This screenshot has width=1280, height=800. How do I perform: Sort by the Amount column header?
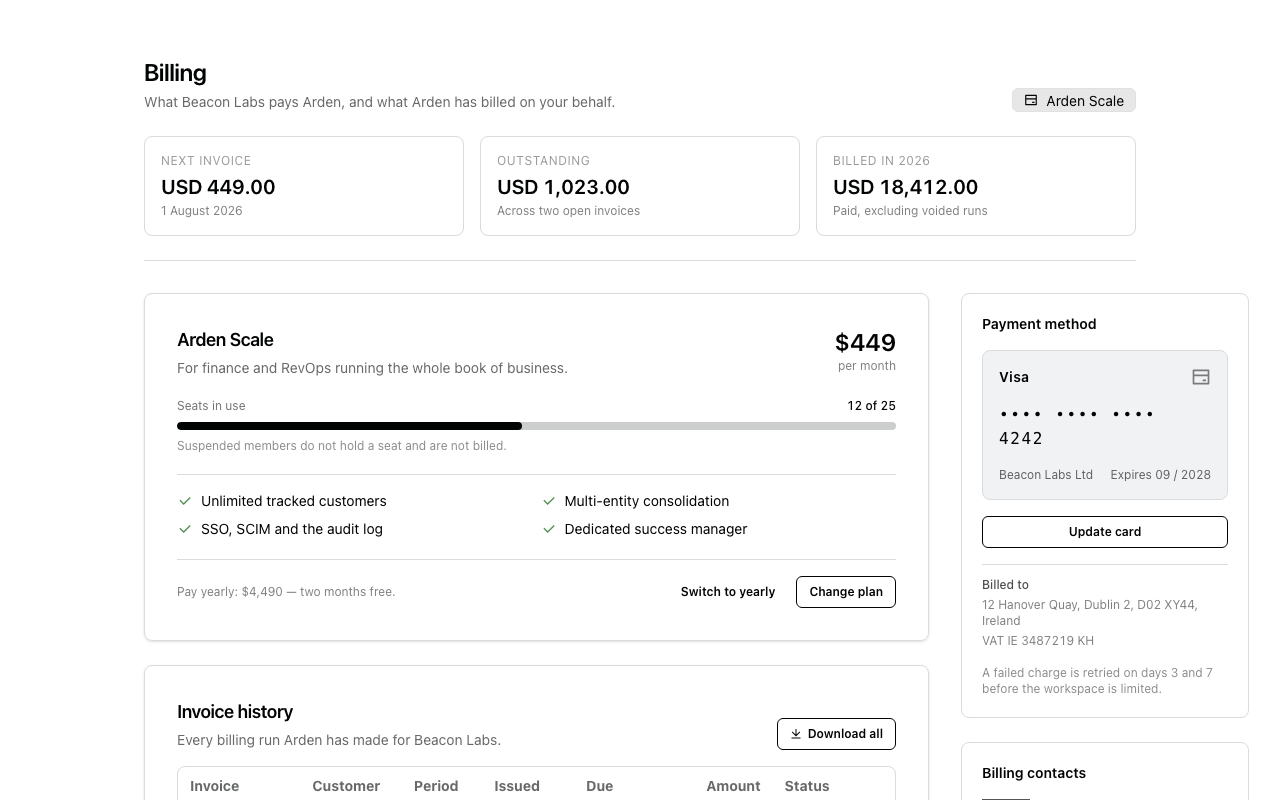click(733, 786)
